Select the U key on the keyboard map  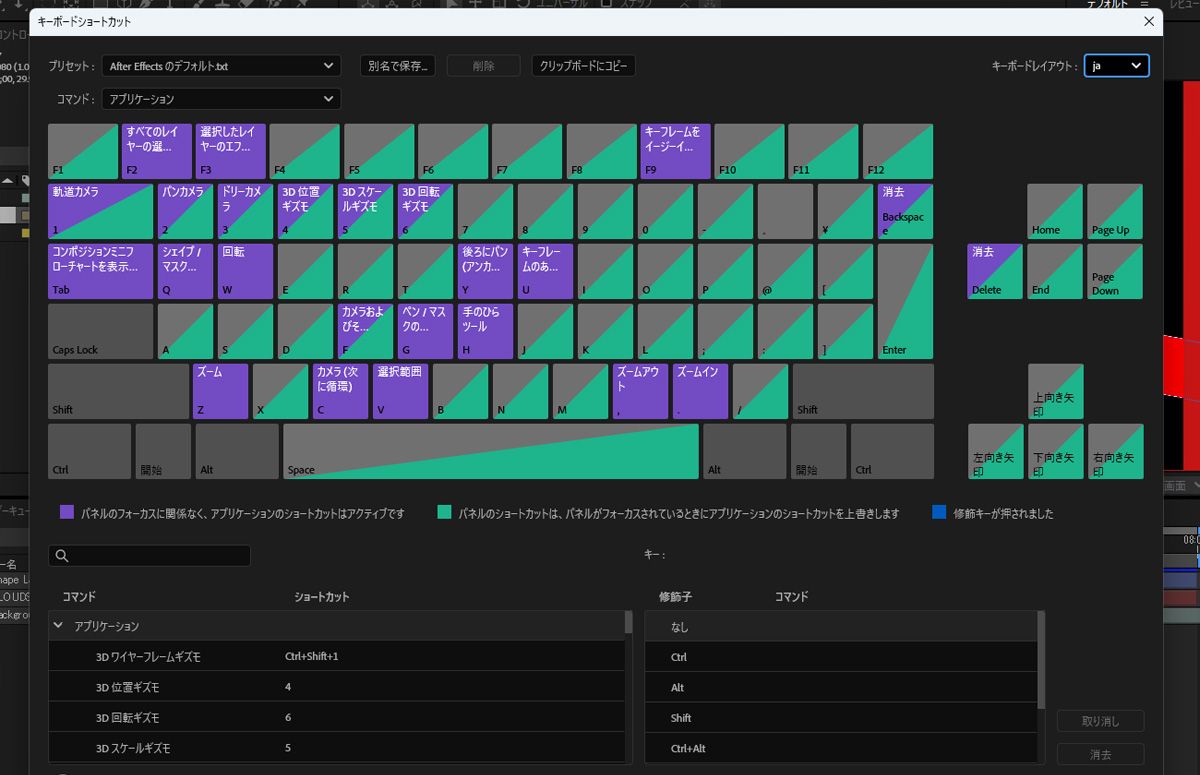pyautogui.click(x=546, y=271)
